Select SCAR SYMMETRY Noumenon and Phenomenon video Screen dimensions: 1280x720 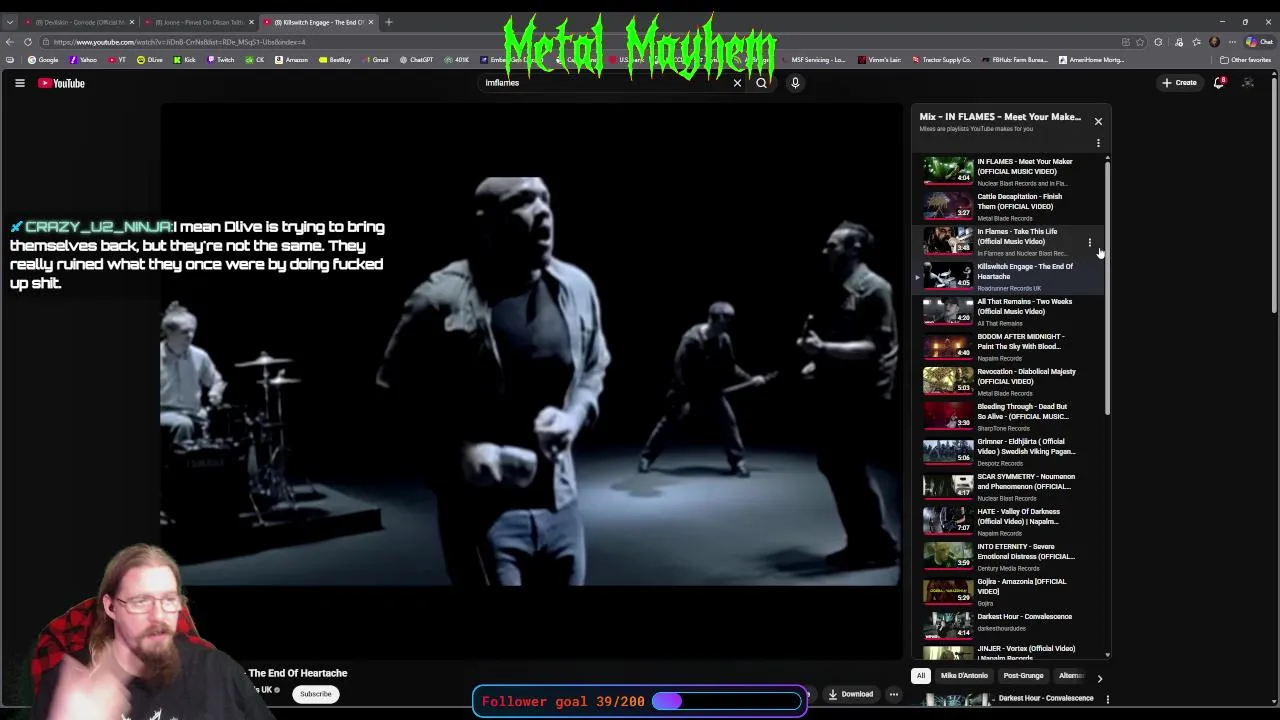(1010, 486)
